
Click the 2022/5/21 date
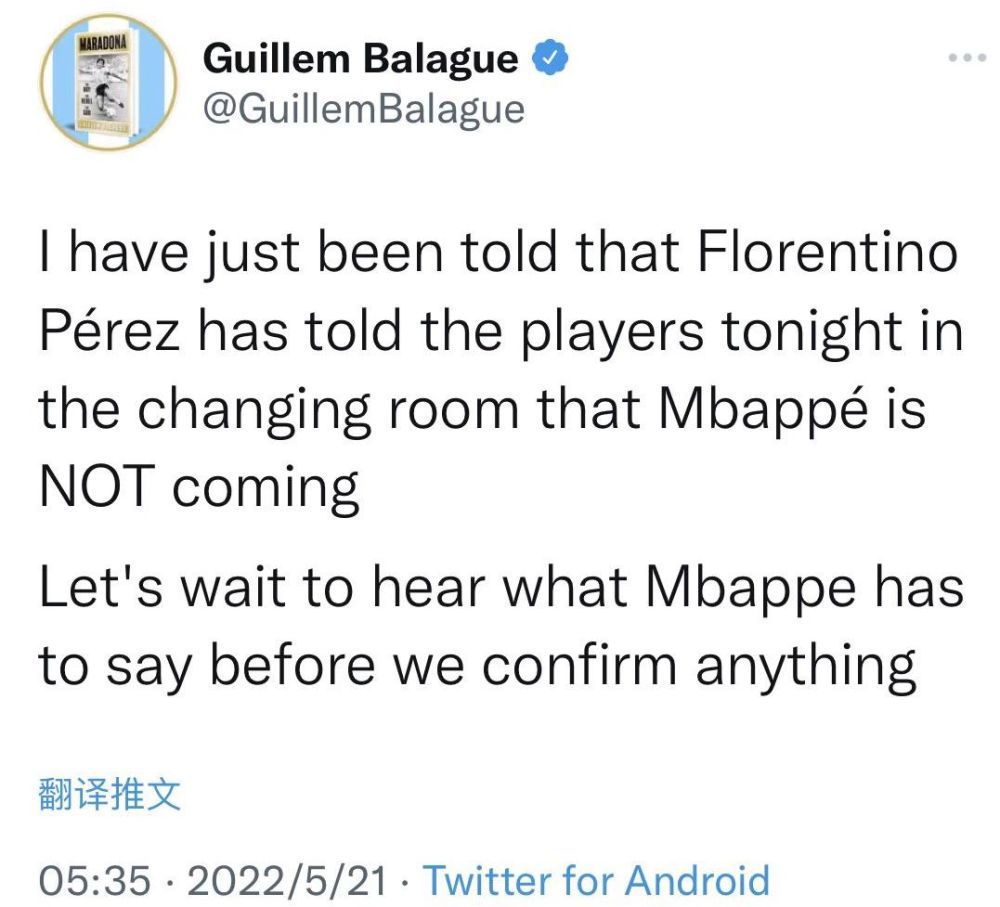(x=290, y=880)
